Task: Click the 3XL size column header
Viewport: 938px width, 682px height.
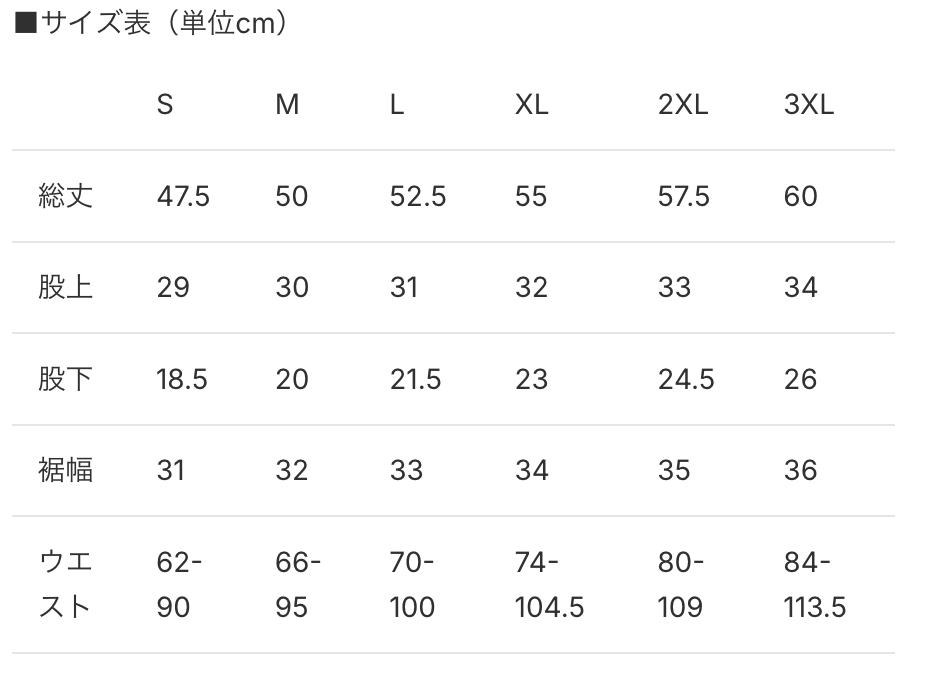Action: [808, 105]
